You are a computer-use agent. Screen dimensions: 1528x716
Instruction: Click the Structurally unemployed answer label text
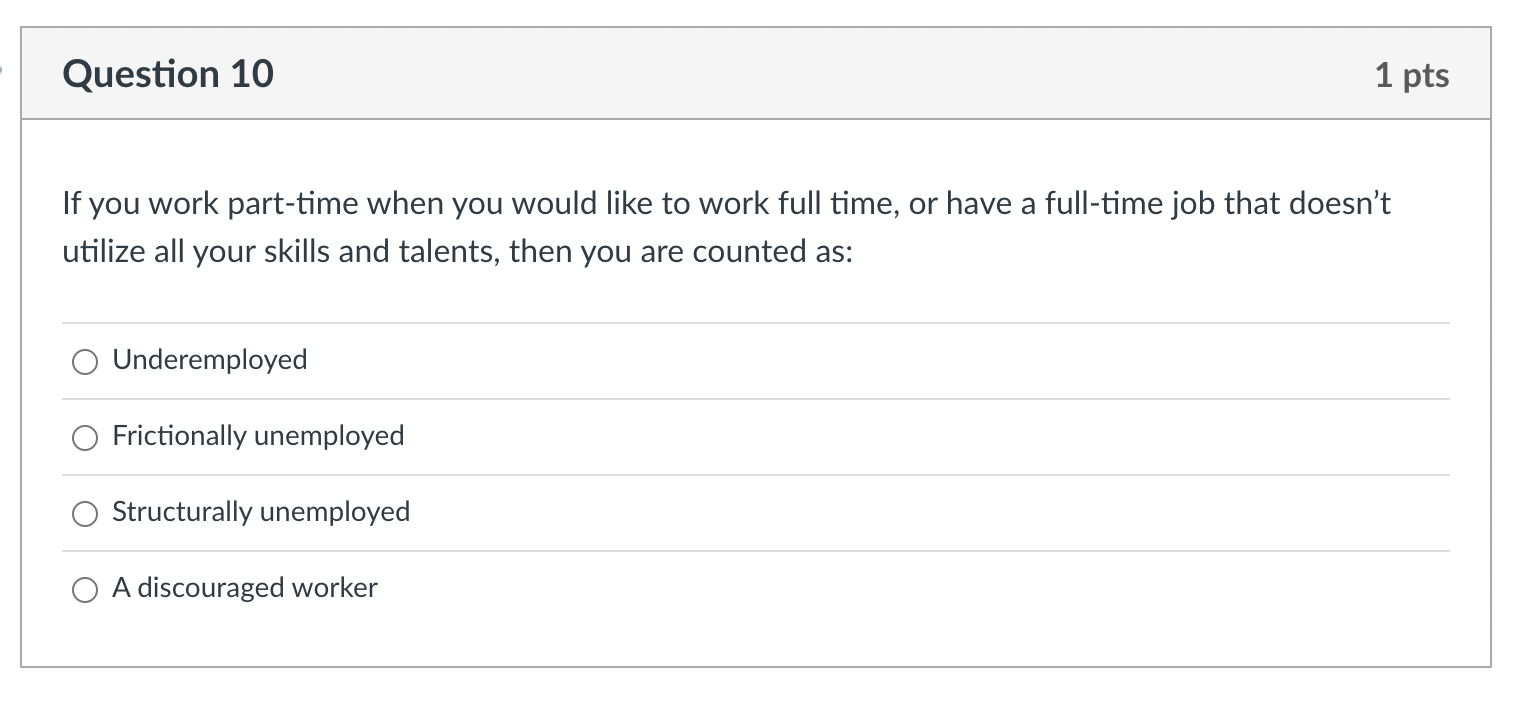[261, 512]
